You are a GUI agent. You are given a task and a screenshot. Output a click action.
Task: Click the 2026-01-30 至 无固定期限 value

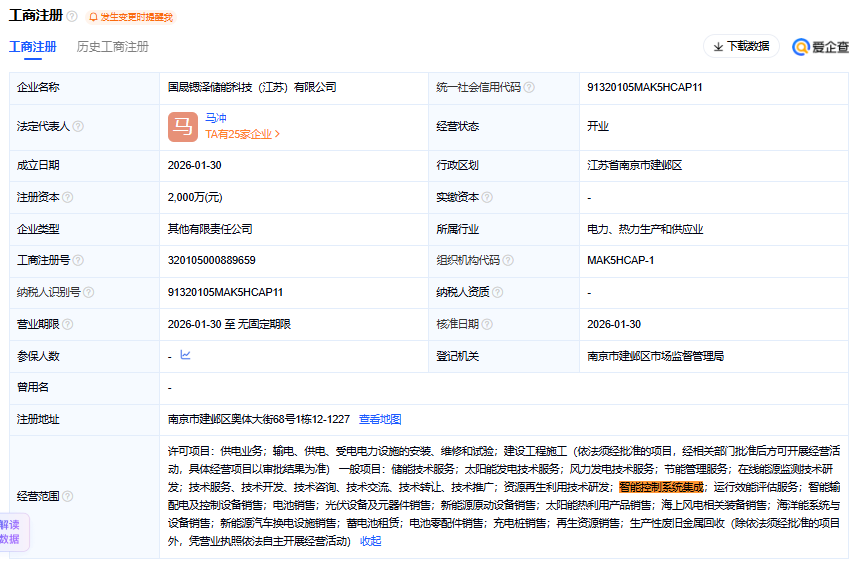(x=229, y=324)
